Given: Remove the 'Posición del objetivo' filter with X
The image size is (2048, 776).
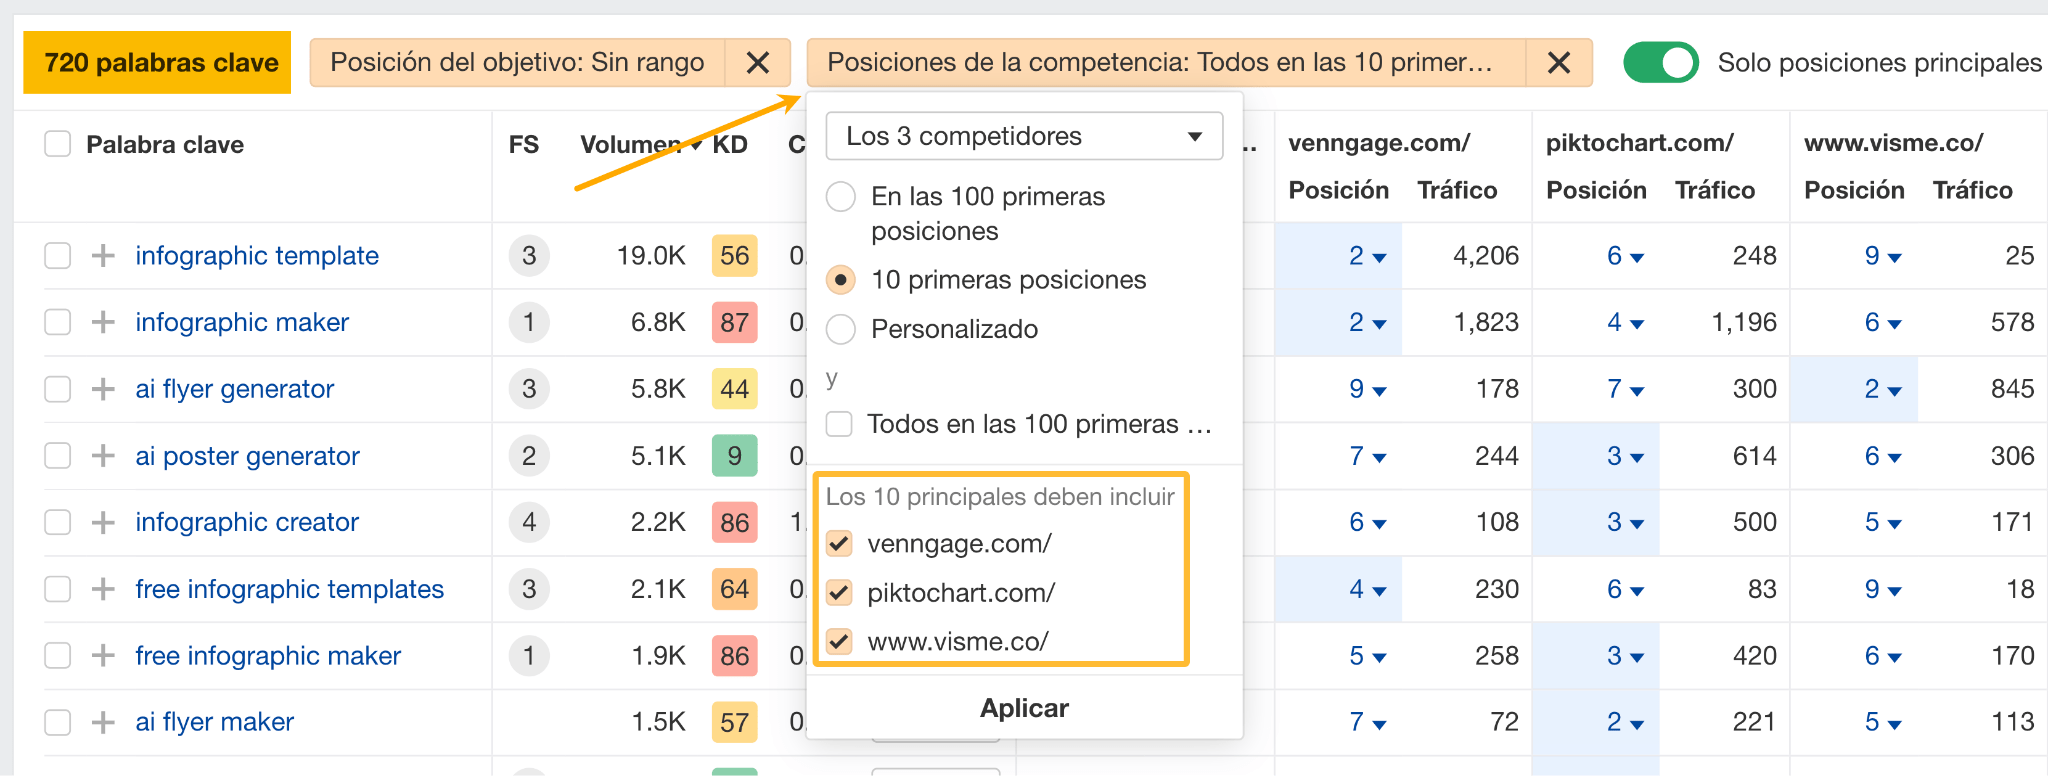Looking at the screenshot, I should (758, 63).
